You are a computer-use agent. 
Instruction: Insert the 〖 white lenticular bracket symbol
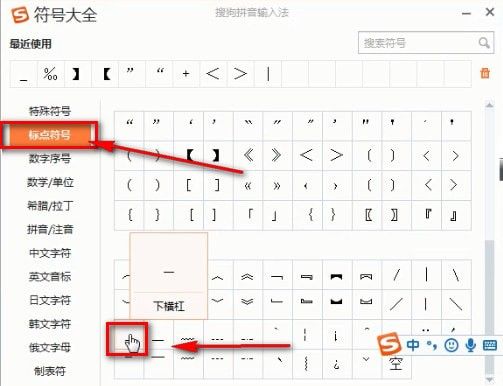tap(367, 215)
